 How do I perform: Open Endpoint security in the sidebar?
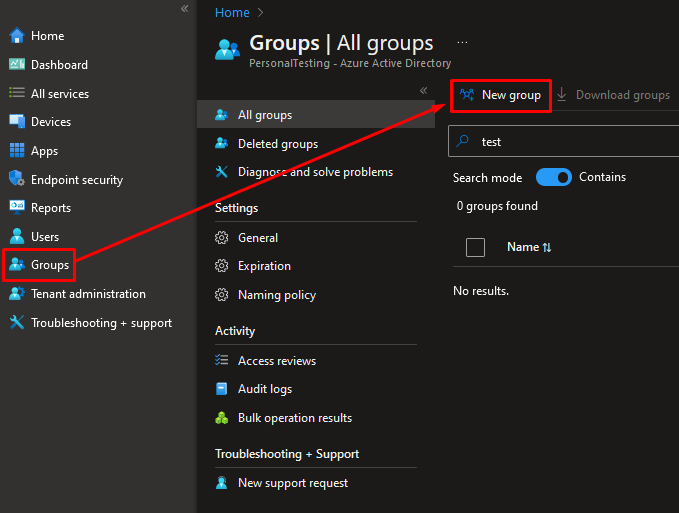coord(77,180)
